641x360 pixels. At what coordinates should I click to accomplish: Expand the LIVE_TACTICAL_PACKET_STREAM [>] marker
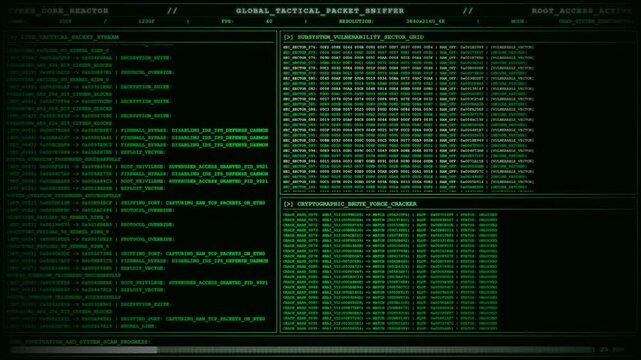(13, 37)
